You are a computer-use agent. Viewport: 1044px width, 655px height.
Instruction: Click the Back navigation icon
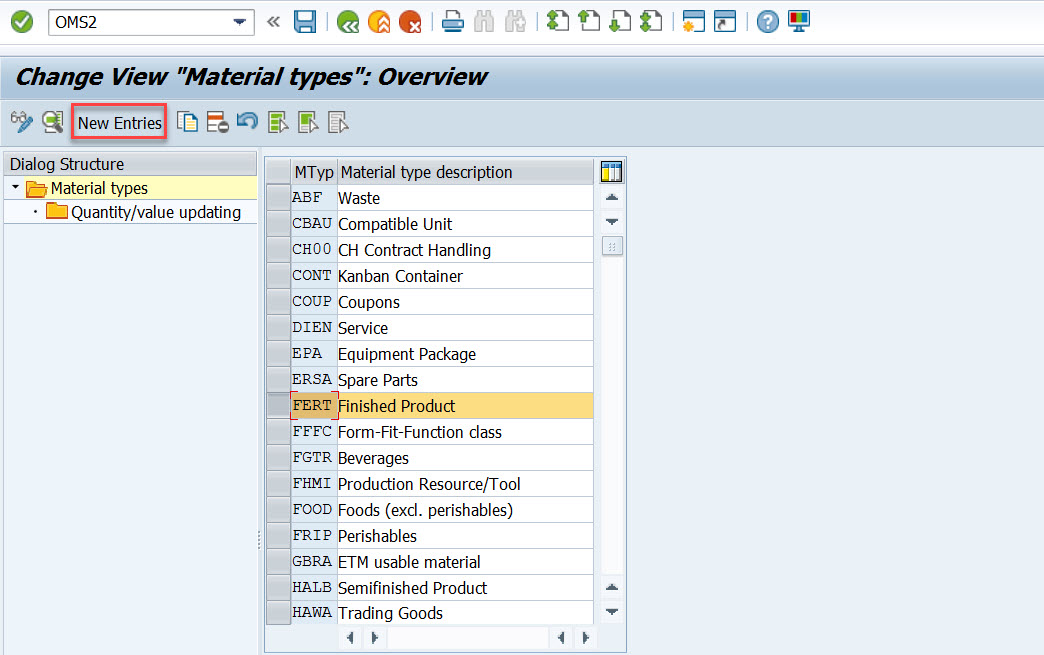pyautogui.click(x=347, y=21)
